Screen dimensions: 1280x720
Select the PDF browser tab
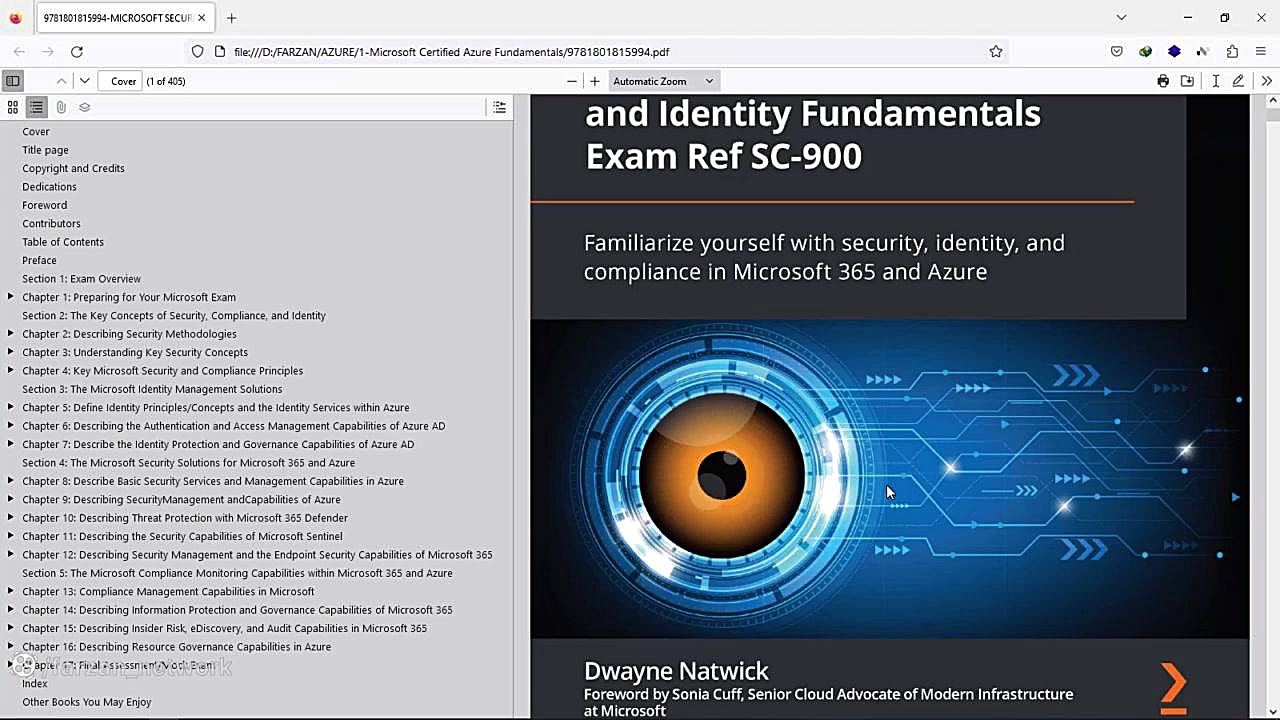point(118,18)
